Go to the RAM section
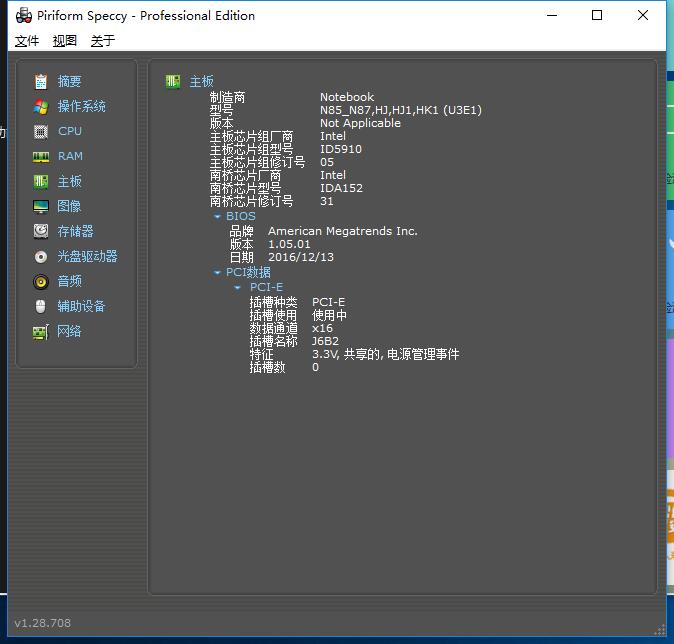674x644 pixels. click(x=70, y=156)
